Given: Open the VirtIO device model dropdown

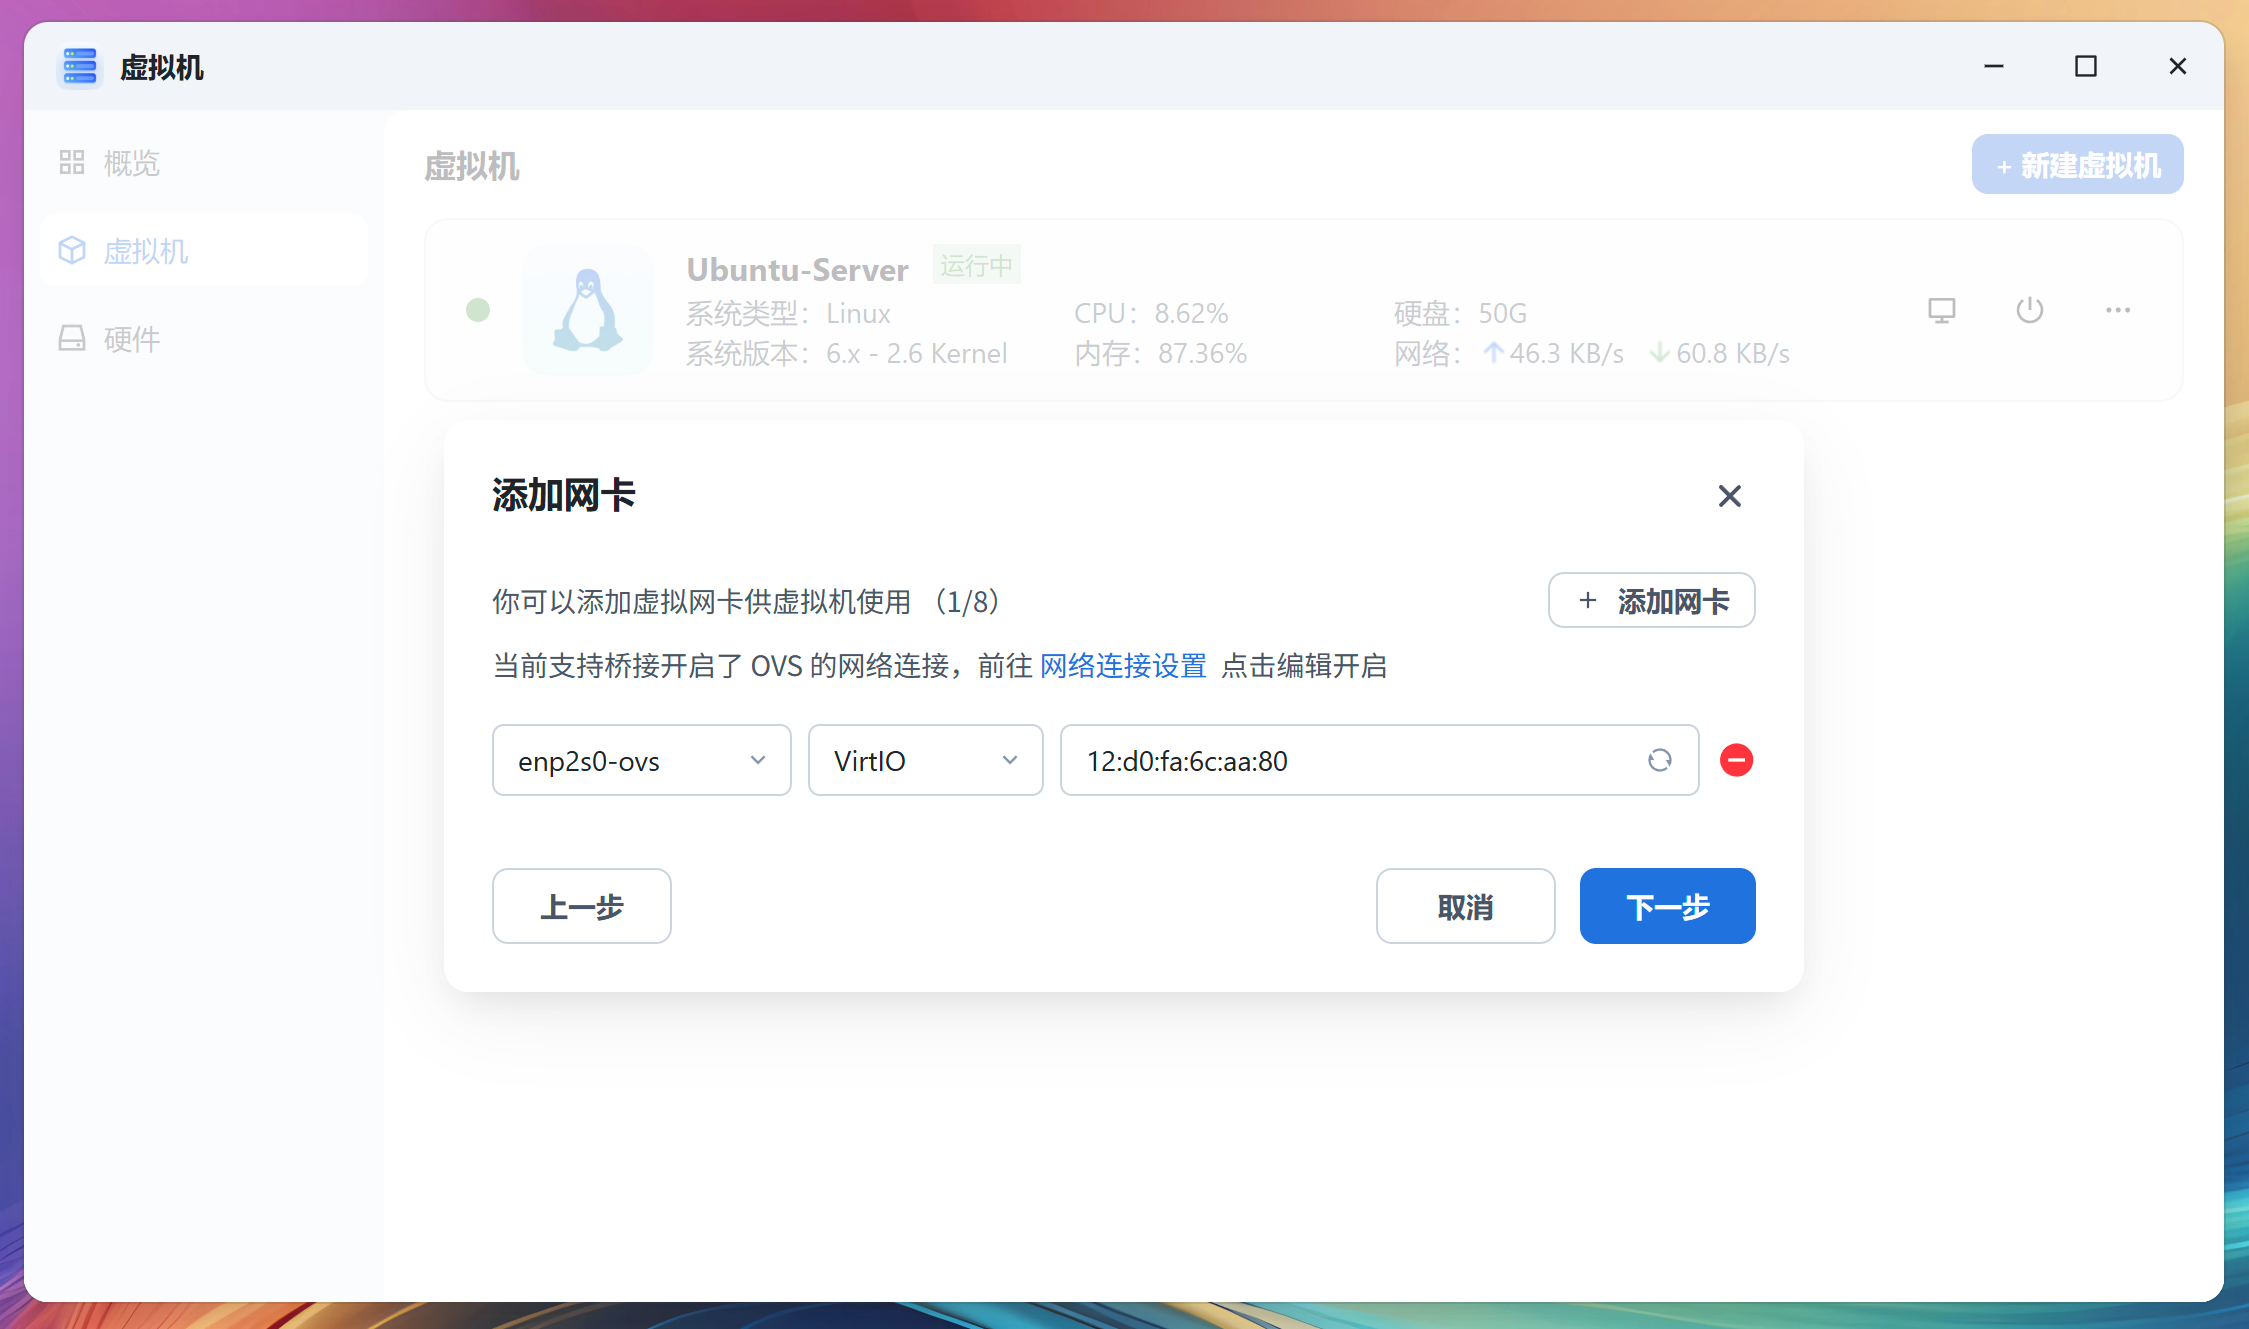Looking at the screenshot, I should [x=925, y=760].
